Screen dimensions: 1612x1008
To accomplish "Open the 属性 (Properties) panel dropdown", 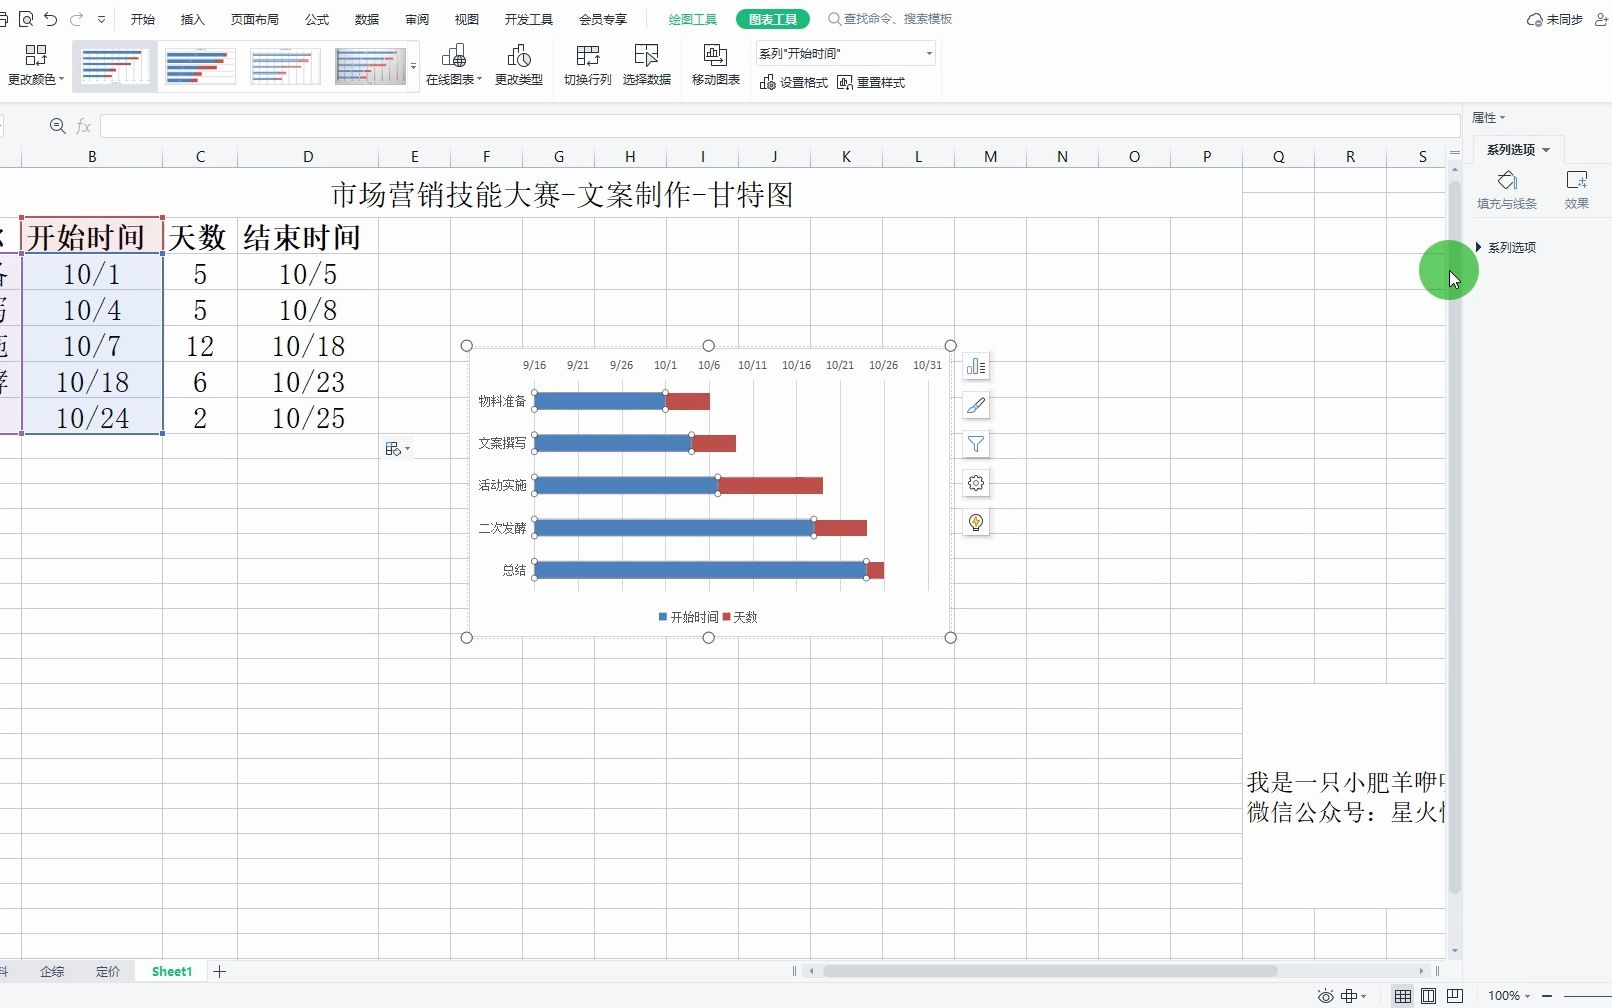I will [x=1488, y=117].
